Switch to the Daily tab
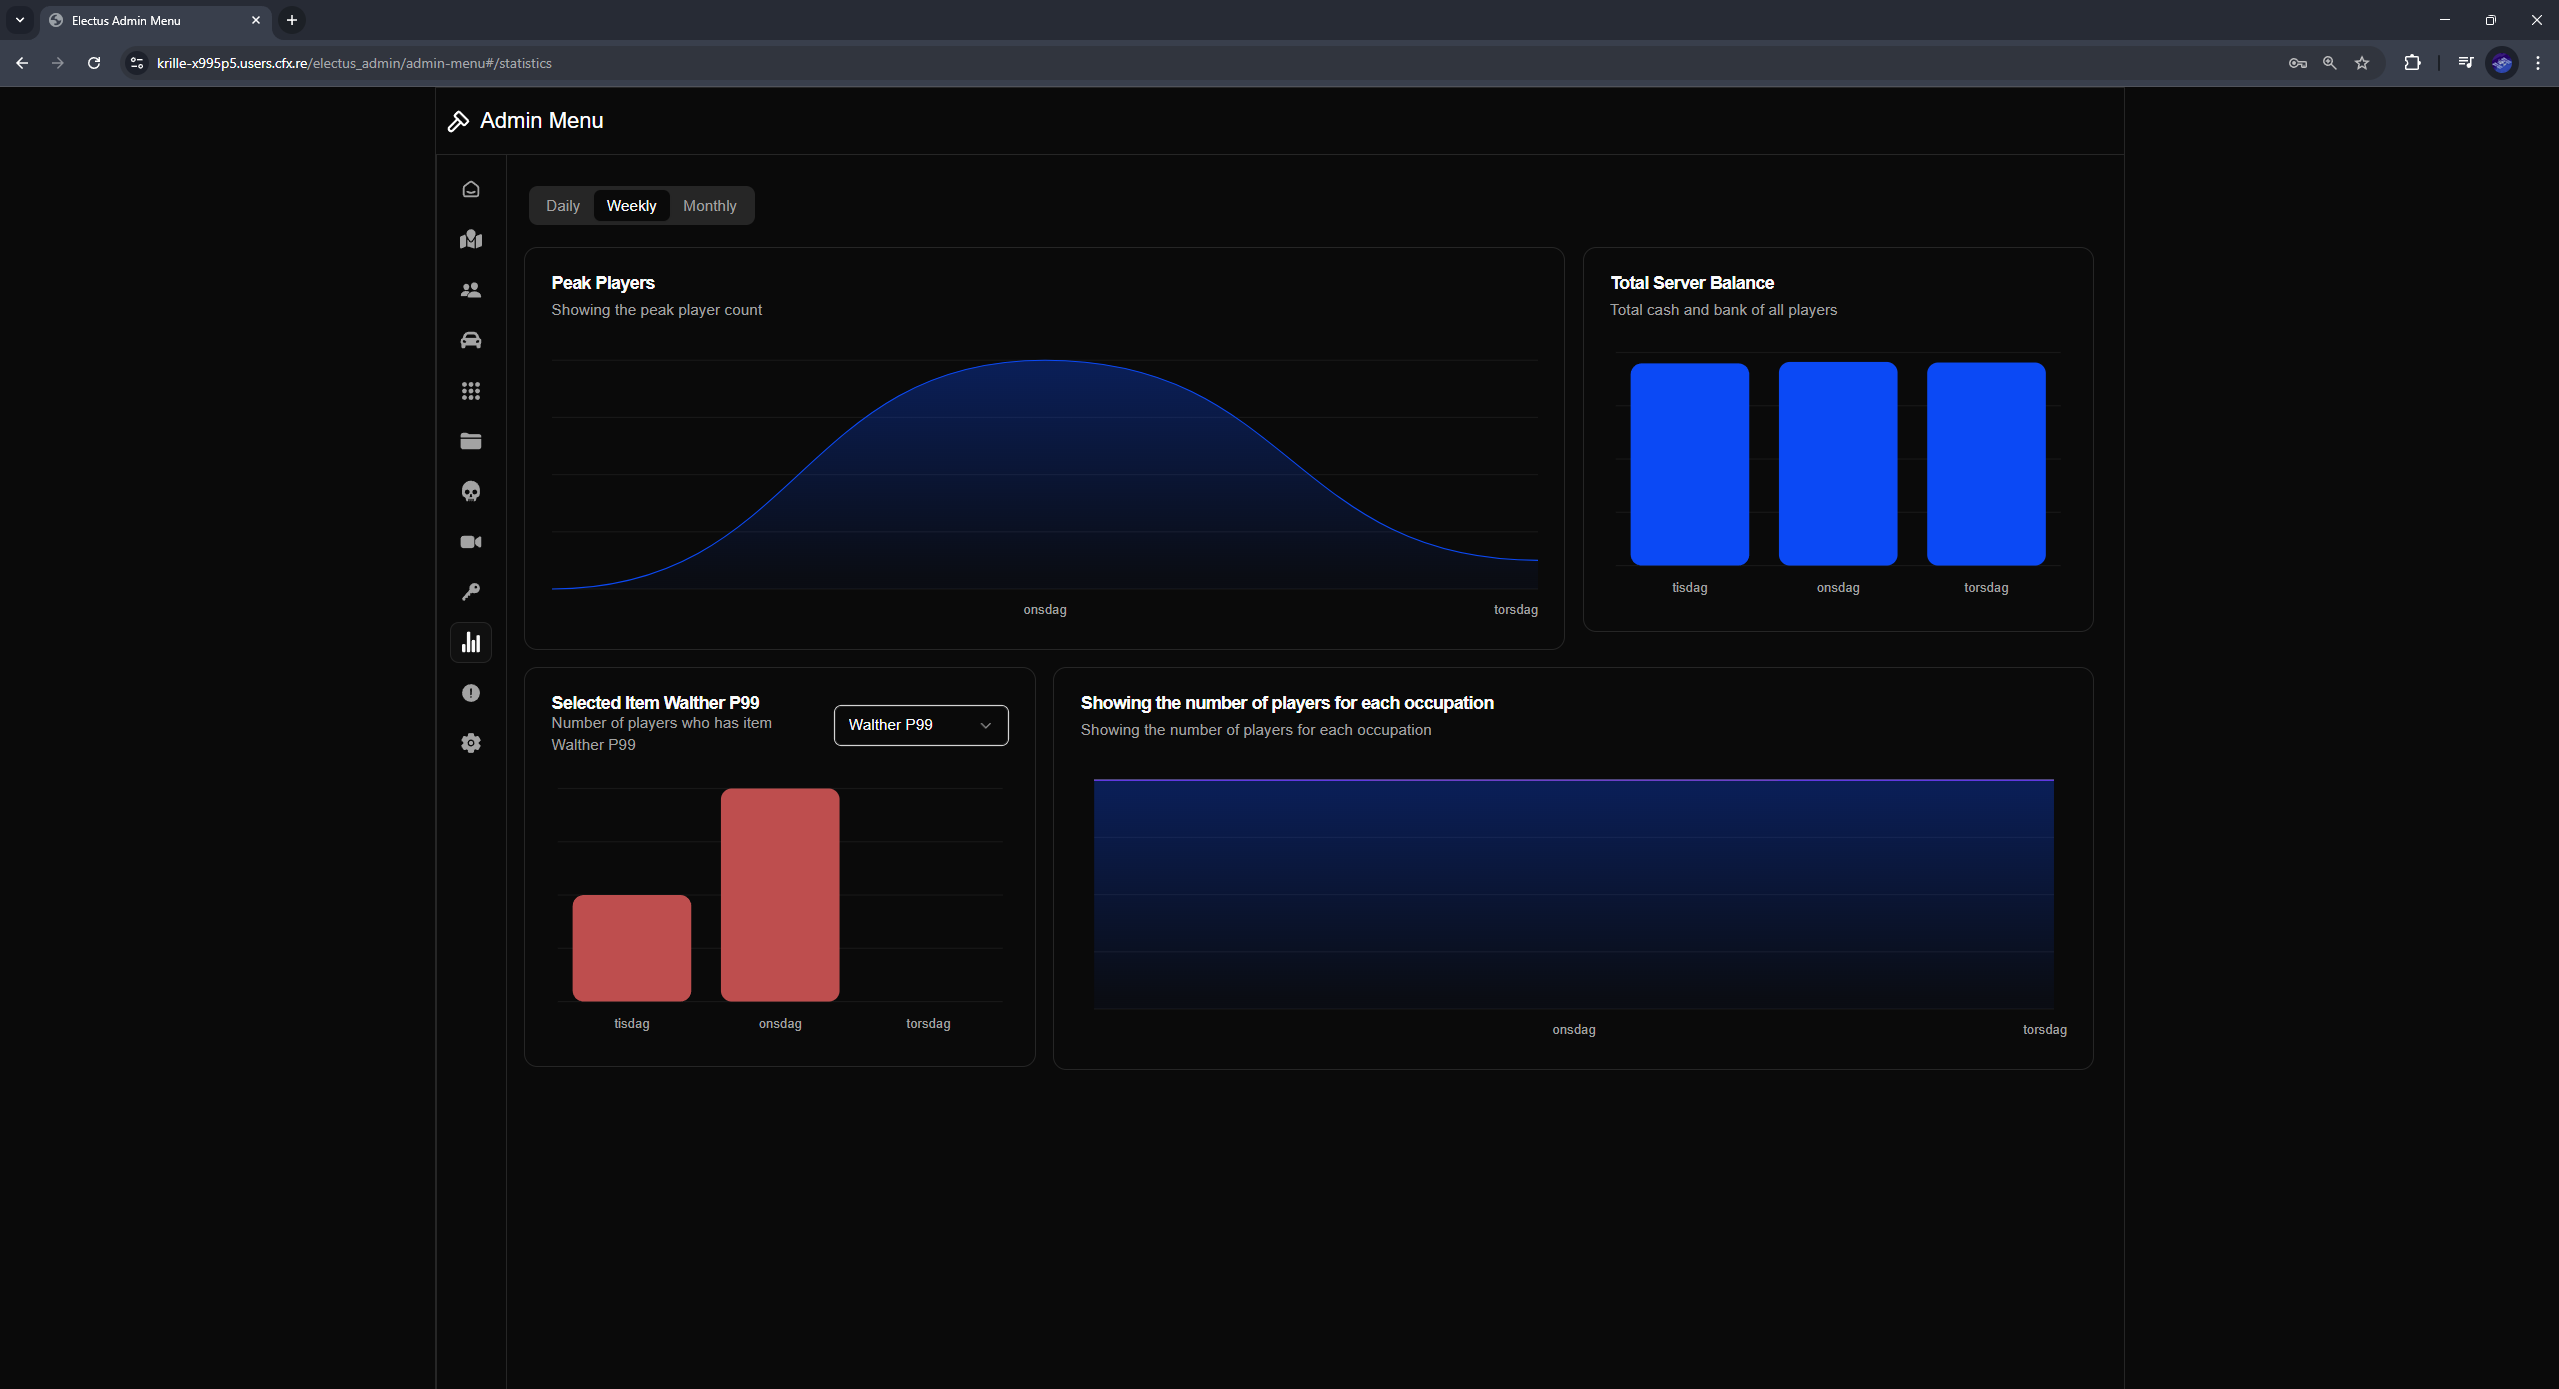Viewport: 2559px width, 1389px height. 562,206
